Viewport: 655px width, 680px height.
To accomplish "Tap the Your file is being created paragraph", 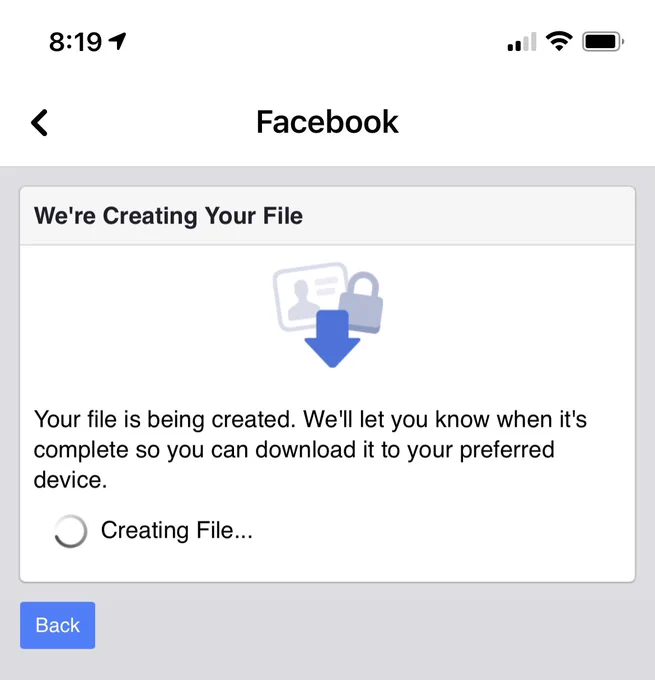I will 310,450.
